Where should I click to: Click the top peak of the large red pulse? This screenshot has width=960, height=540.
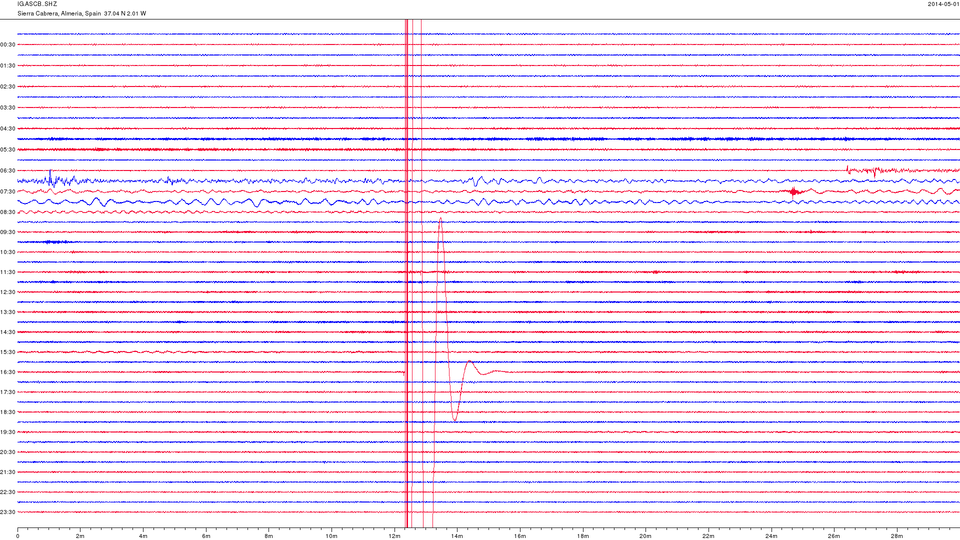click(x=440, y=219)
